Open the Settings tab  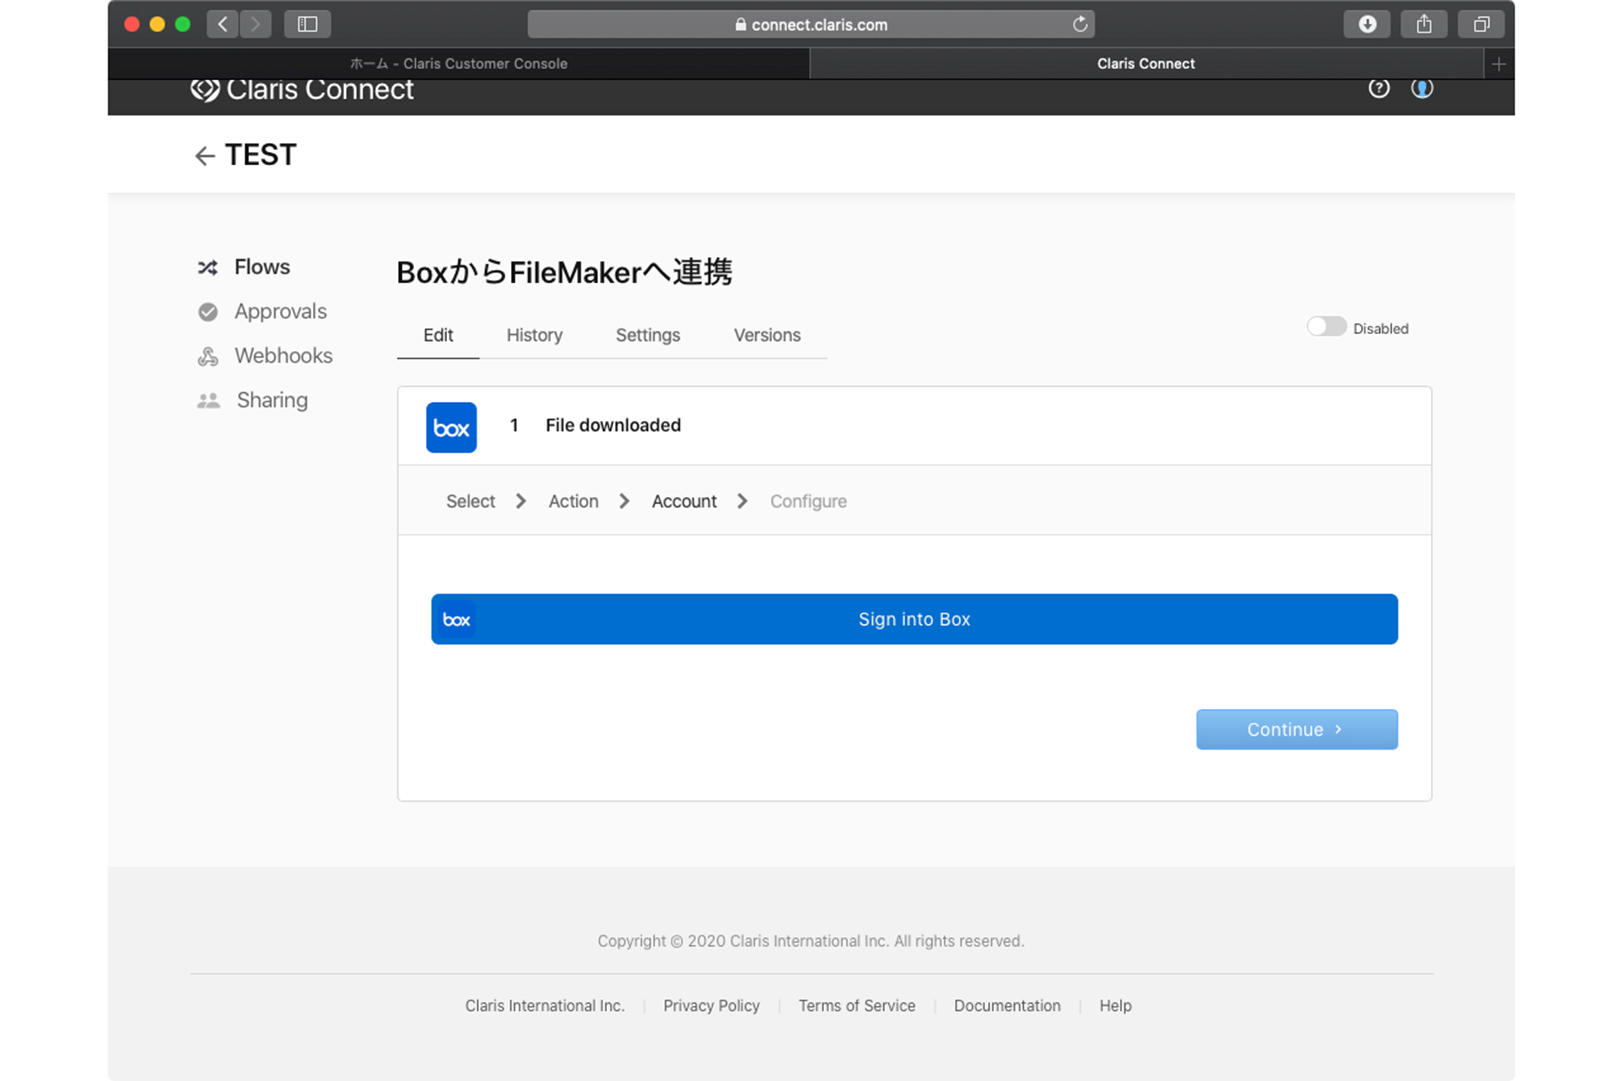[x=647, y=335]
